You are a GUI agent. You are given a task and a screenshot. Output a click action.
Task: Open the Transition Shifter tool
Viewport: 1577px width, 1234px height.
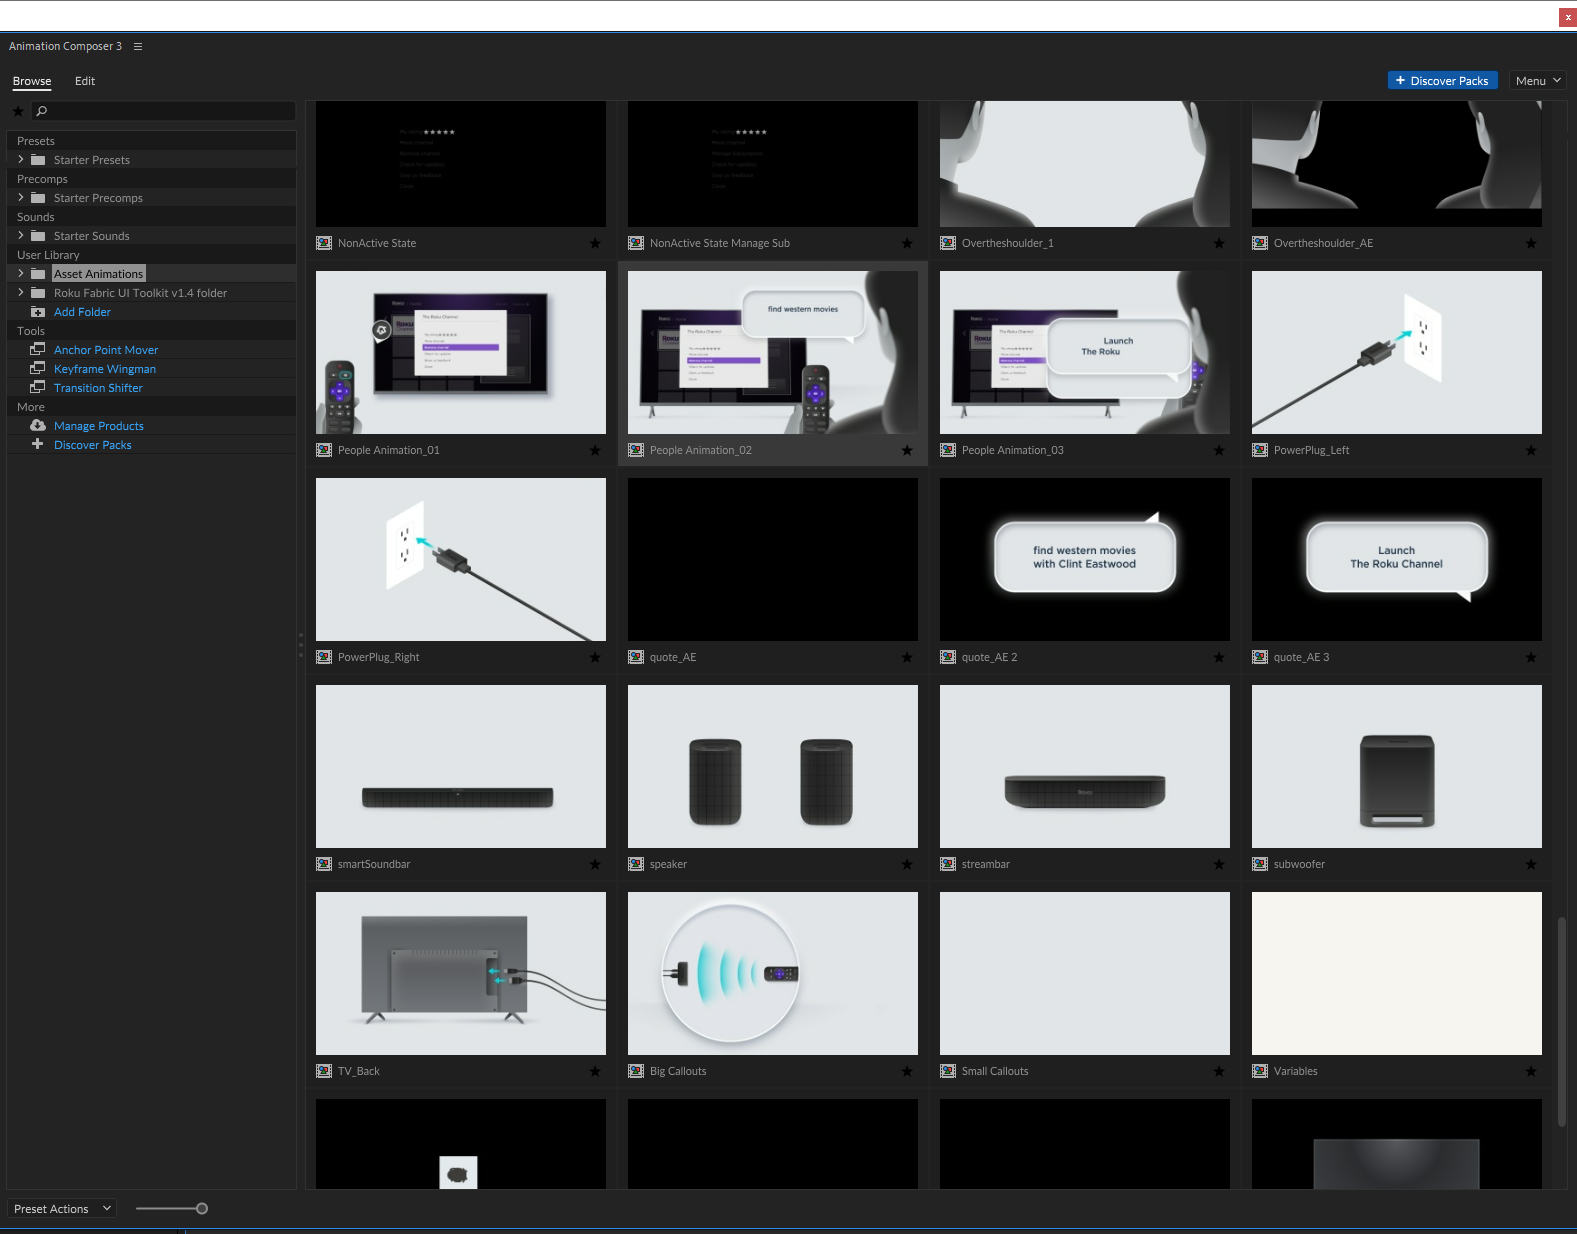[98, 388]
